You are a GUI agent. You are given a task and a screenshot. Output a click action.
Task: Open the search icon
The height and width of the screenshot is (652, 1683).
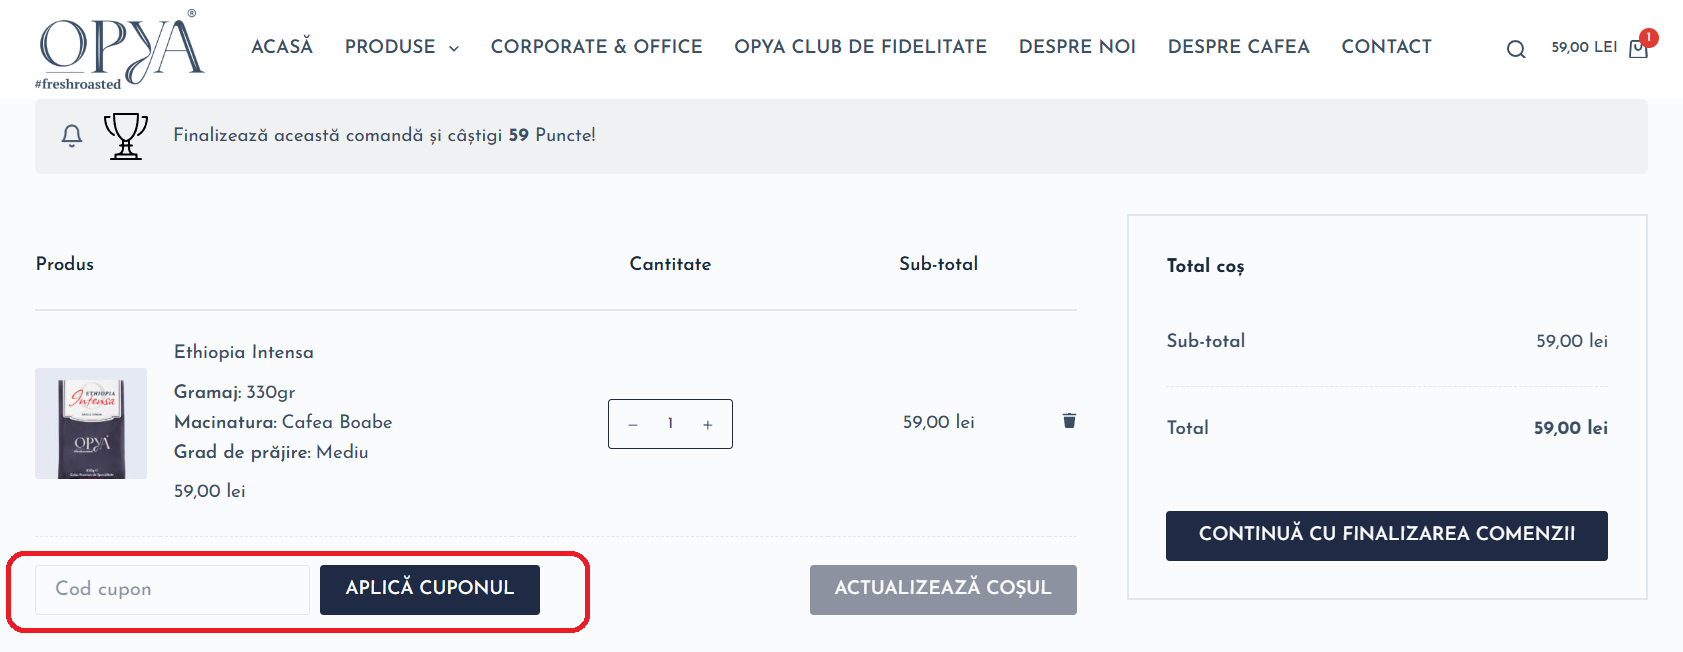click(1515, 48)
